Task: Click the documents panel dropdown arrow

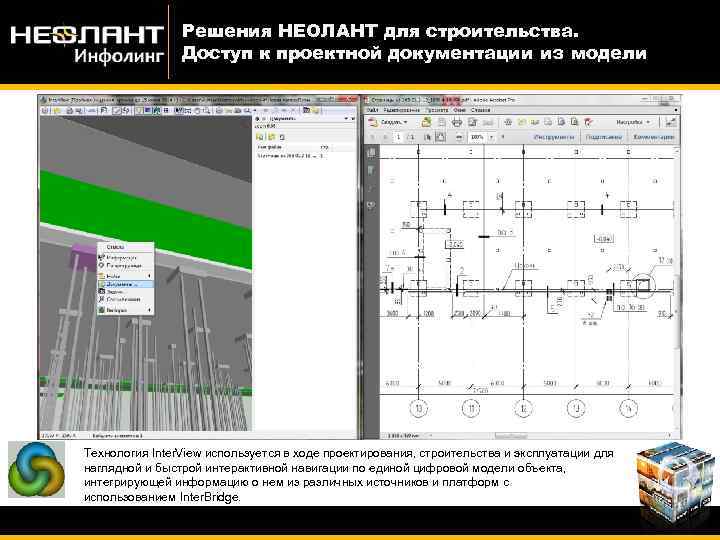Action: pyautogui.click(x=346, y=118)
